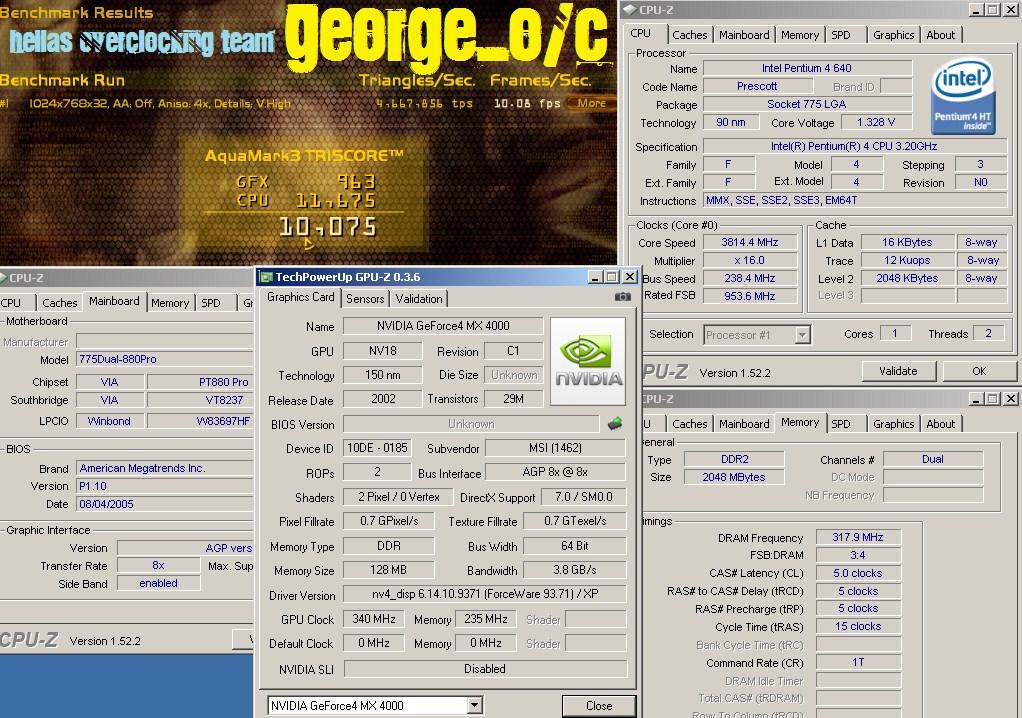Click the CPU-Z title icon in top window
This screenshot has height=718, width=1022.
(x=630, y=10)
